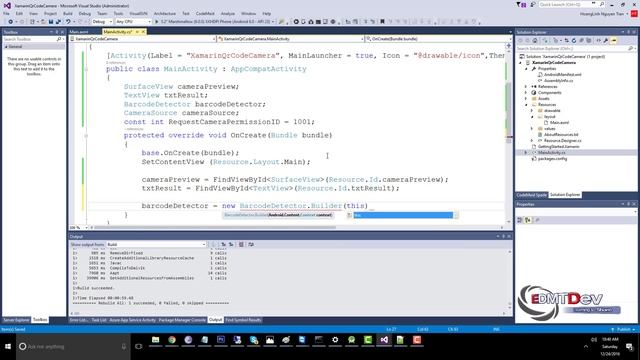The width and height of the screenshot is (640, 360).
Task: Open the OnCreate(Bundle bundle) member dropdown
Action: pos(438,39)
